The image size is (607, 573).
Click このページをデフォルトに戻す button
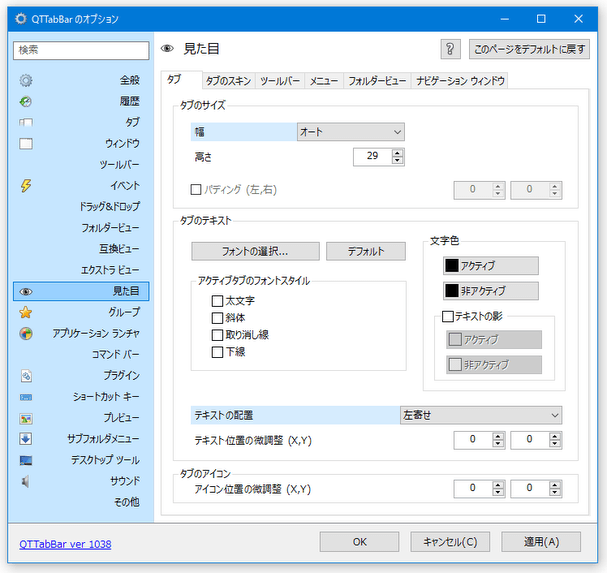[x=529, y=49]
